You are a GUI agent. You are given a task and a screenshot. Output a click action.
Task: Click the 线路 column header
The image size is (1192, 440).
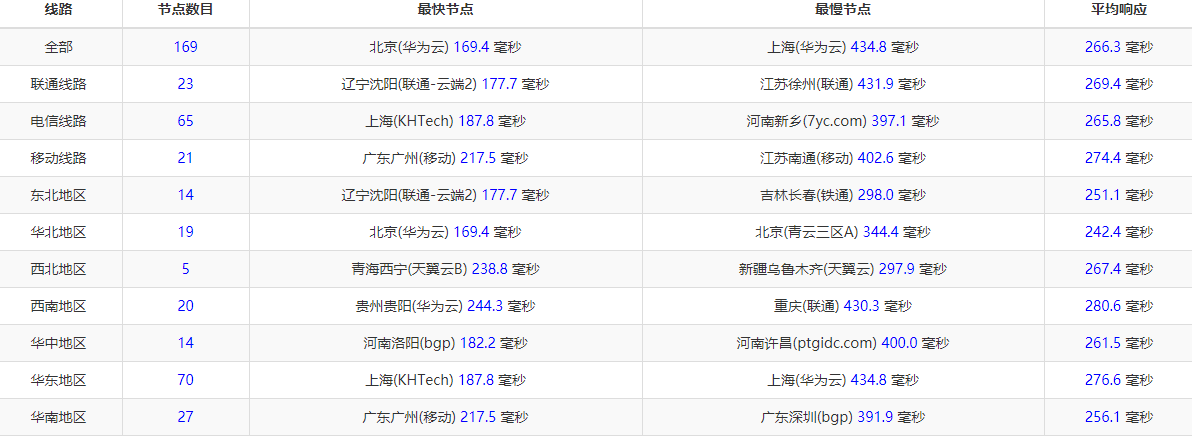click(x=59, y=10)
